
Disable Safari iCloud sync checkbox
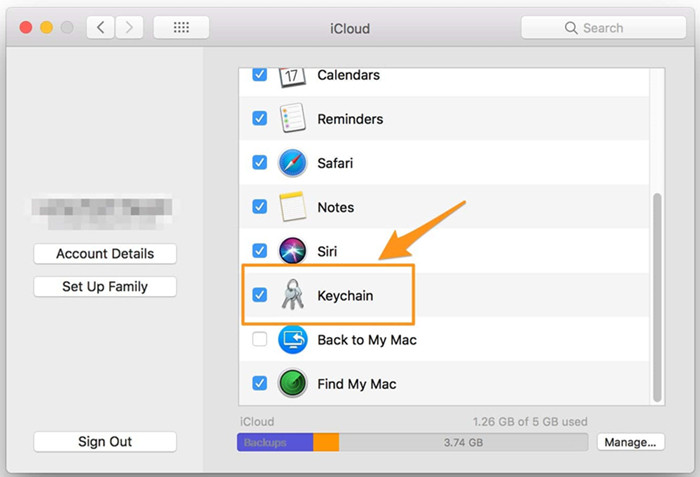(259, 162)
